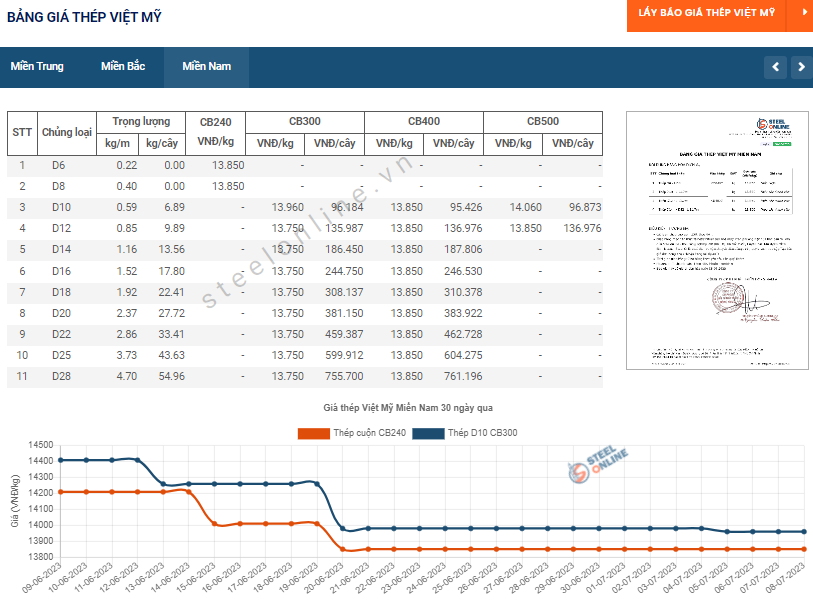Image resolution: width=813 pixels, height=600 pixels.
Task: Select the D10 steel type cell
Action: click(61, 207)
